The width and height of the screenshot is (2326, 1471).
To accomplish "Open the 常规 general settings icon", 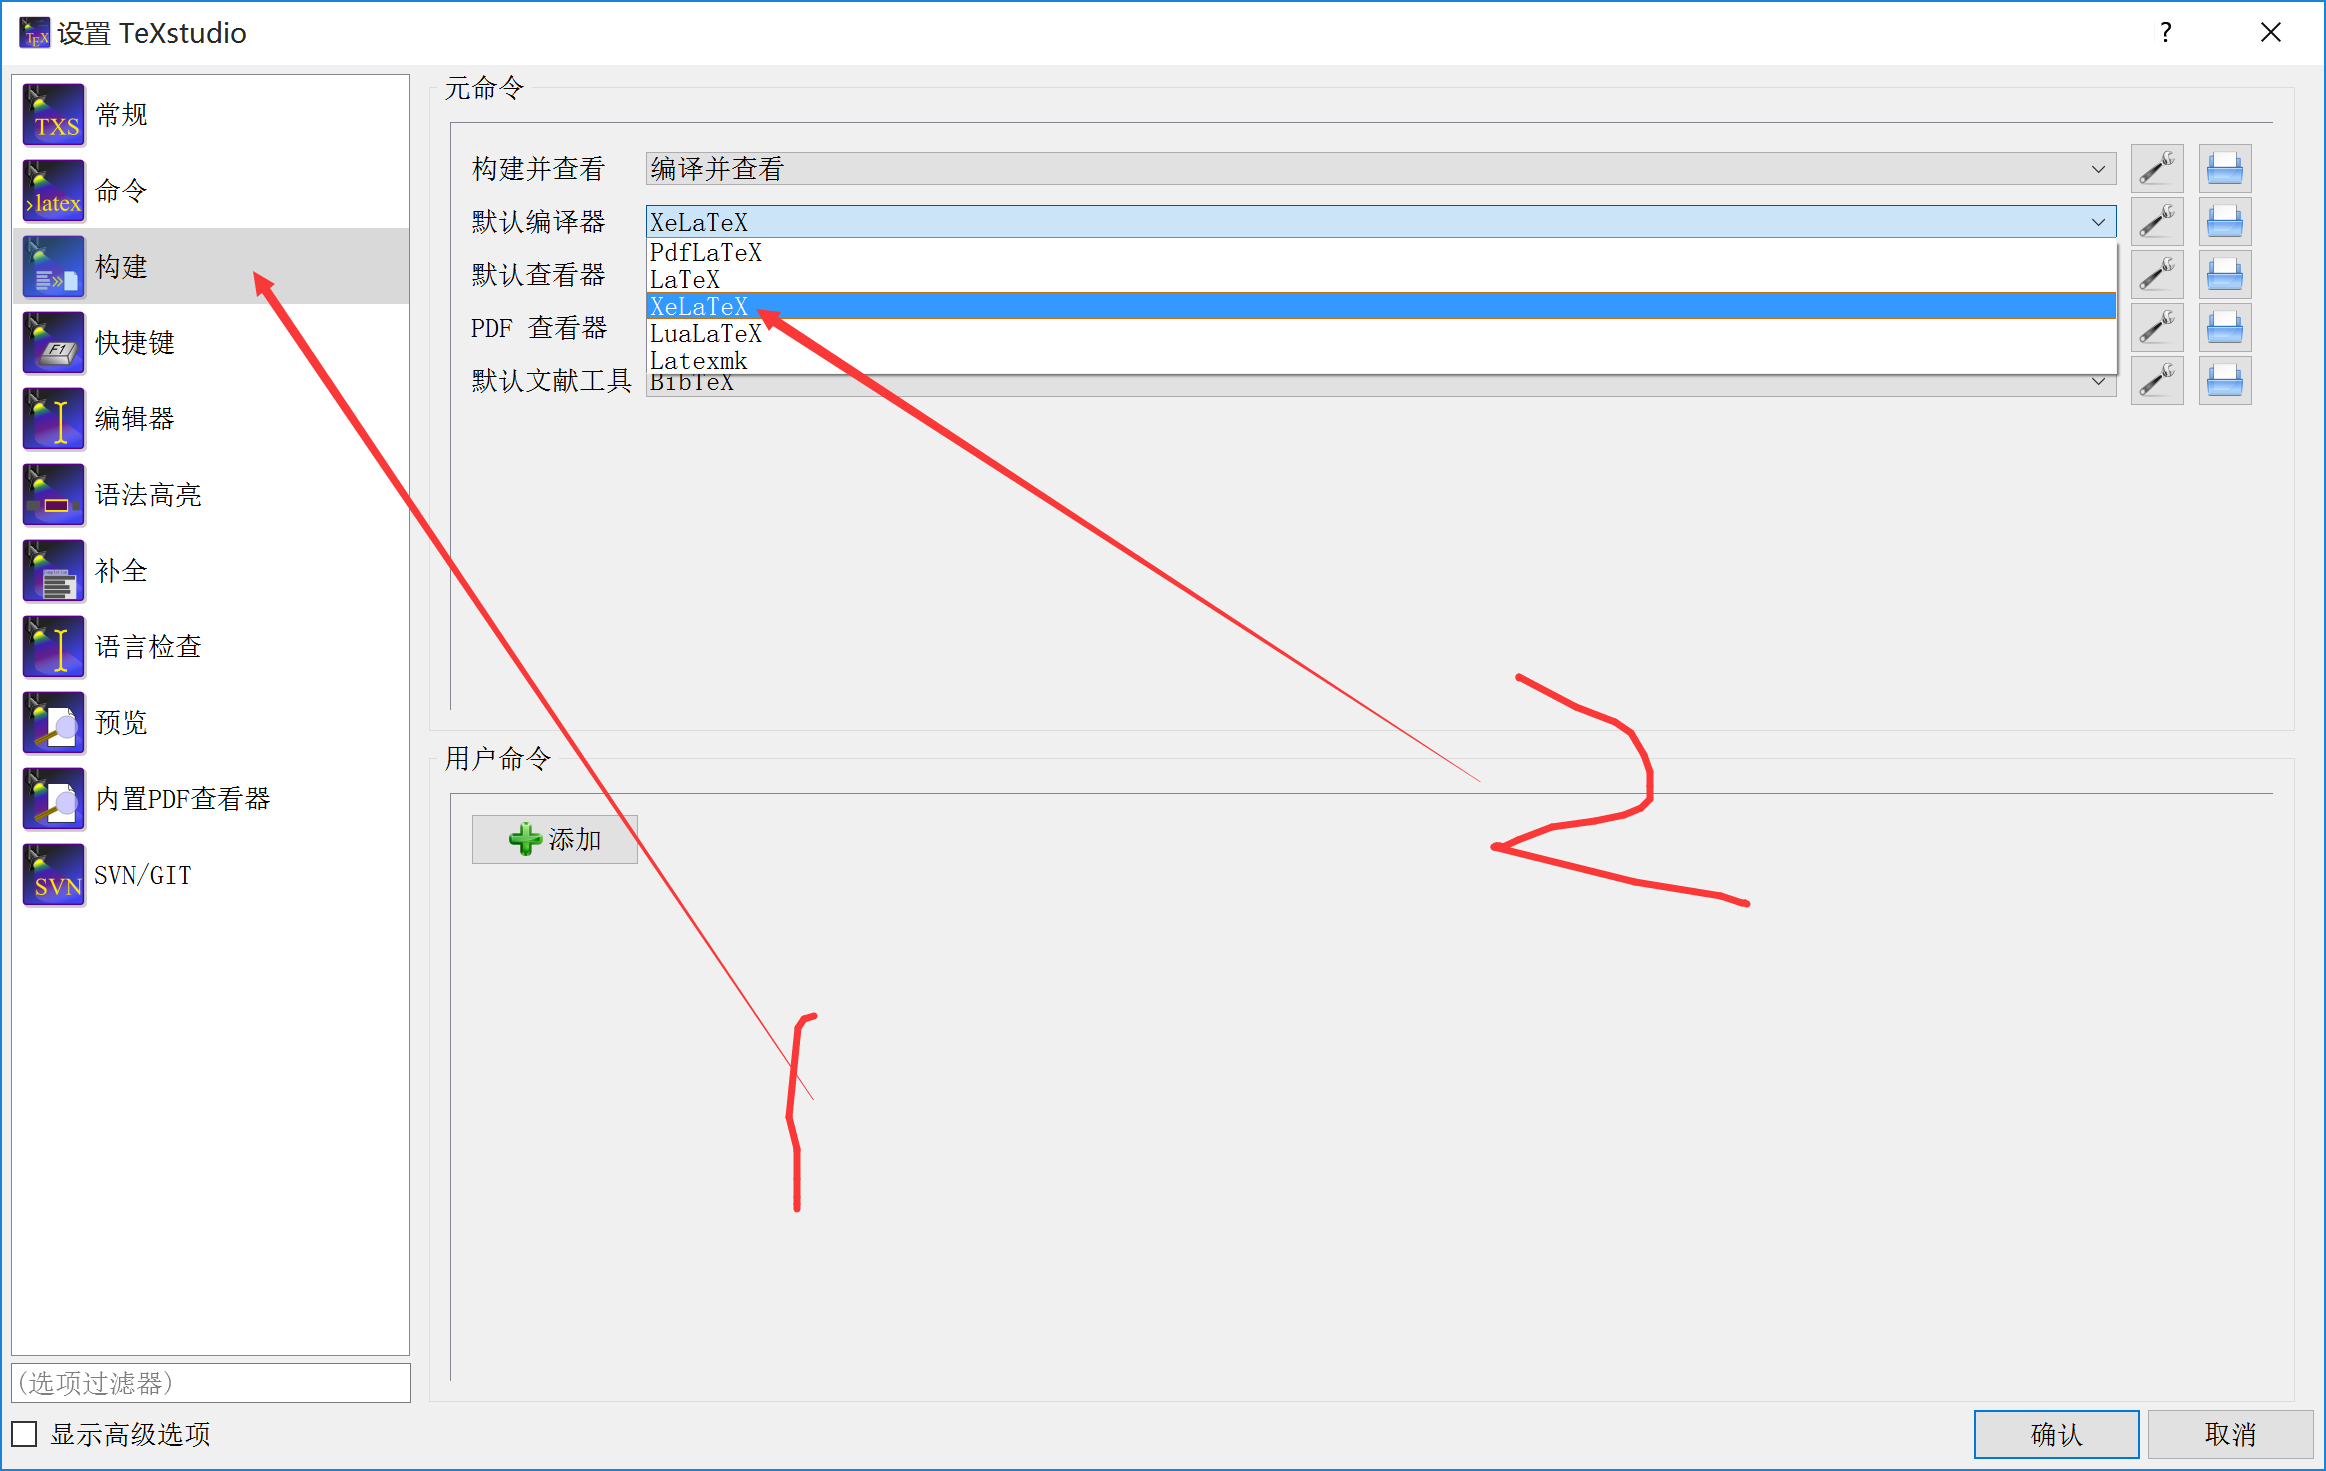I will [x=54, y=115].
